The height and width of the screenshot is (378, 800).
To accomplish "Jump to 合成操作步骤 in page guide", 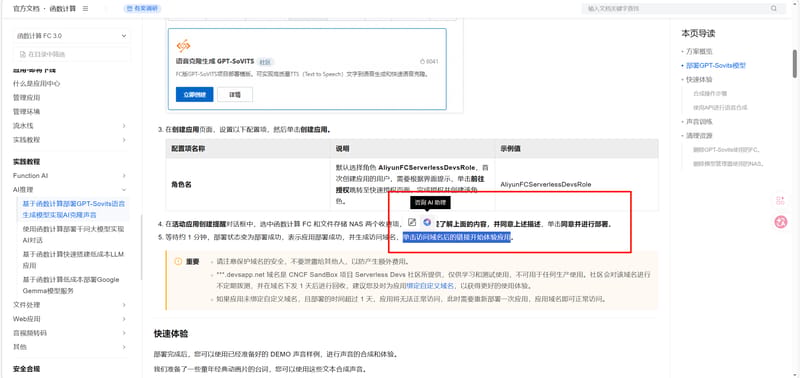I will click(x=710, y=94).
